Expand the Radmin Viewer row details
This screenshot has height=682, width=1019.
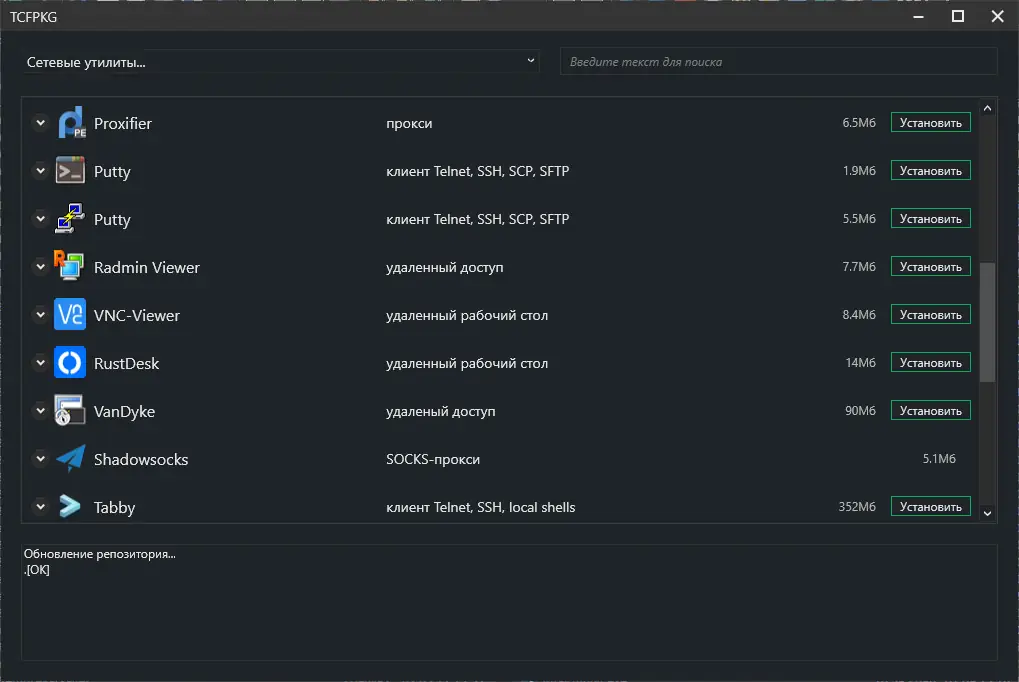(x=40, y=267)
